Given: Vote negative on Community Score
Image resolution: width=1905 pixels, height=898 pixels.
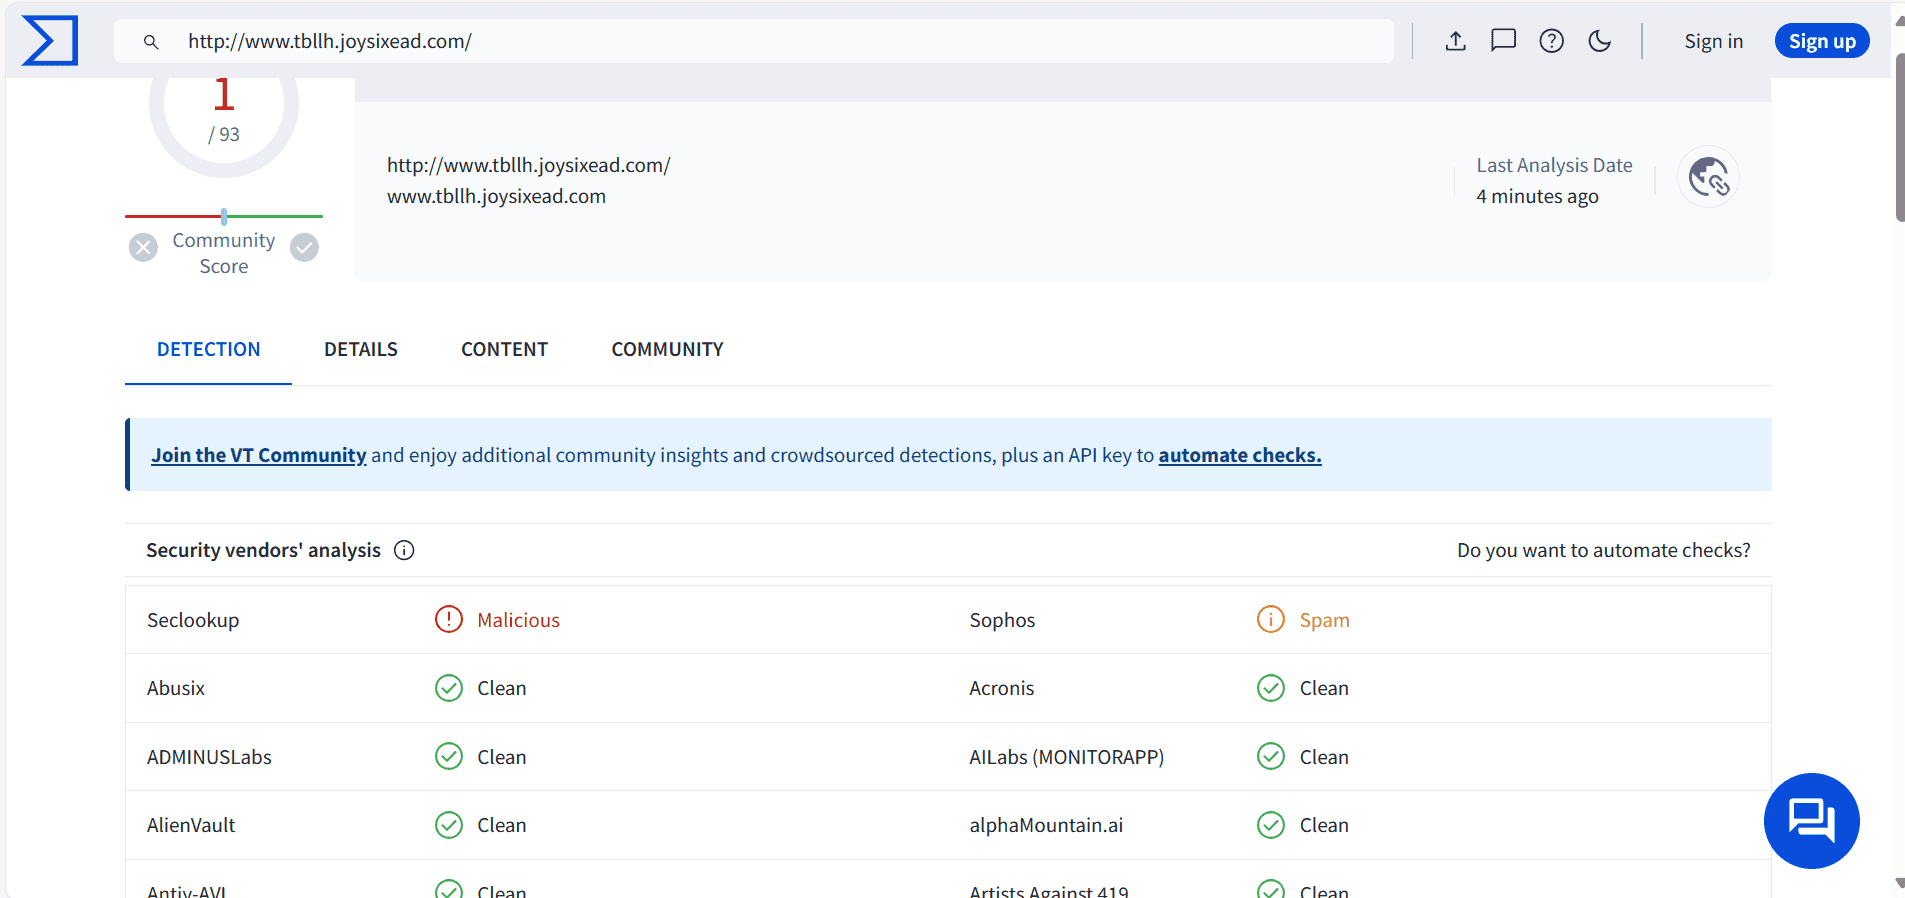Looking at the screenshot, I should [144, 247].
